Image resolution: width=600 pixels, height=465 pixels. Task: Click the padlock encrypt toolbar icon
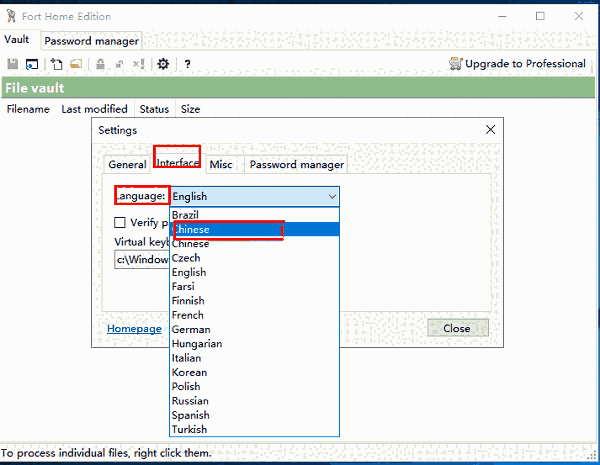tap(100, 64)
